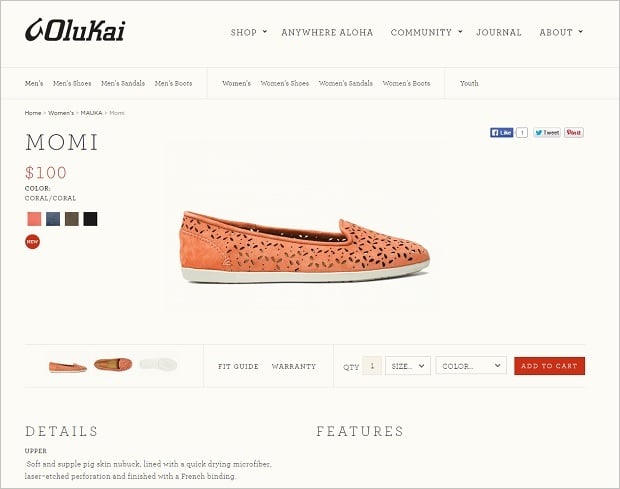Click the red NEW badge icon
Image resolution: width=620 pixels, height=489 pixels.
click(x=33, y=241)
